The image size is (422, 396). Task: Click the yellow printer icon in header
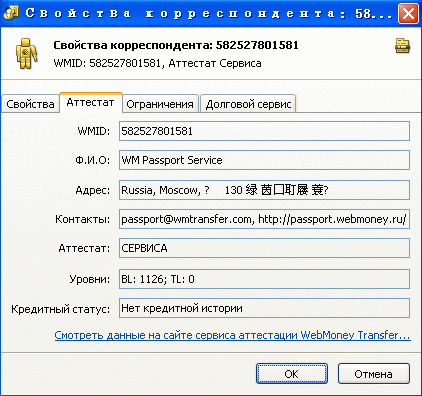coord(402,46)
